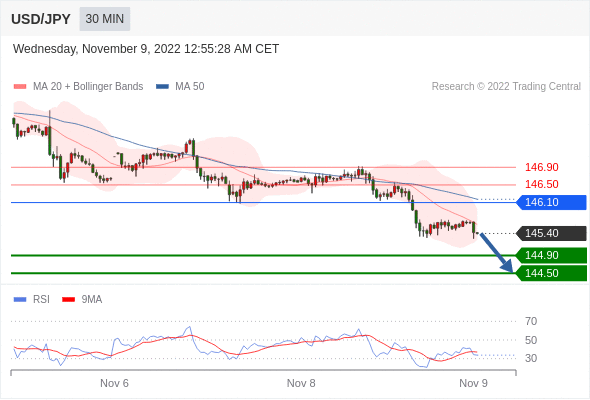This screenshot has height=400, width=590.
Task: Click the red 146.50 resistance label
Action: [541, 184]
